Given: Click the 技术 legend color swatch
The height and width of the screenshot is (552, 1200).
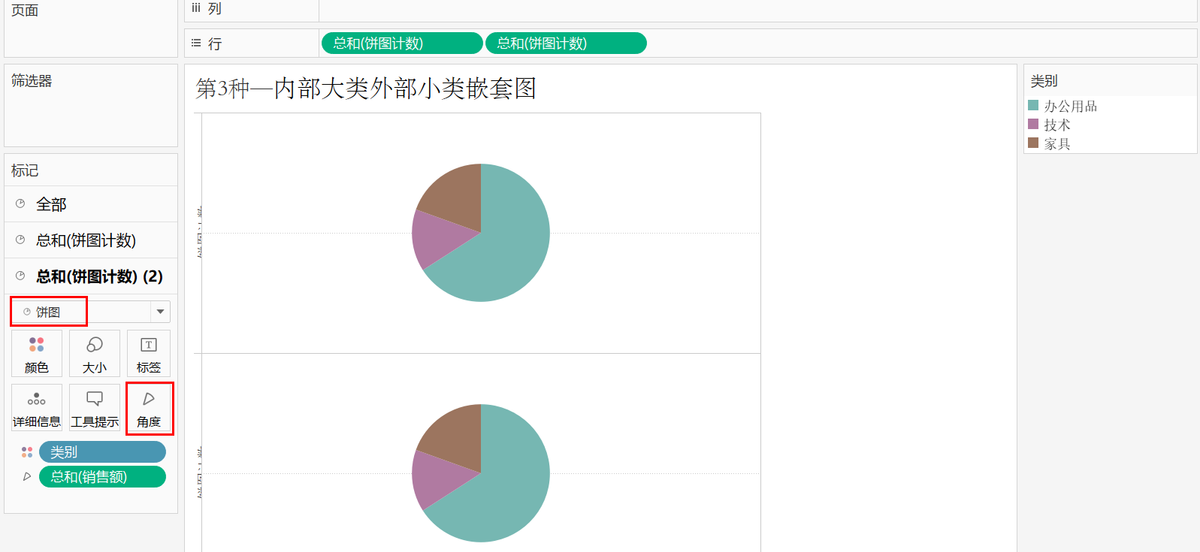Looking at the screenshot, I should click(x=1034, y=125).
